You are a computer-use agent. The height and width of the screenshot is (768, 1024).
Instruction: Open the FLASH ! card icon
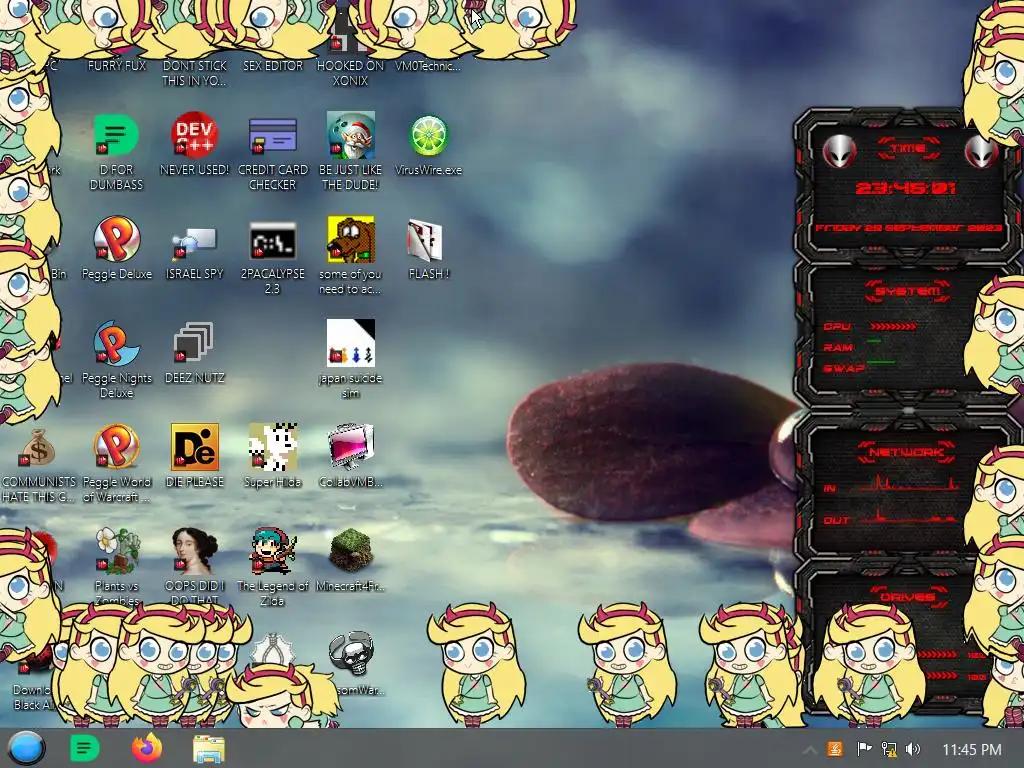tap(425, 240)
